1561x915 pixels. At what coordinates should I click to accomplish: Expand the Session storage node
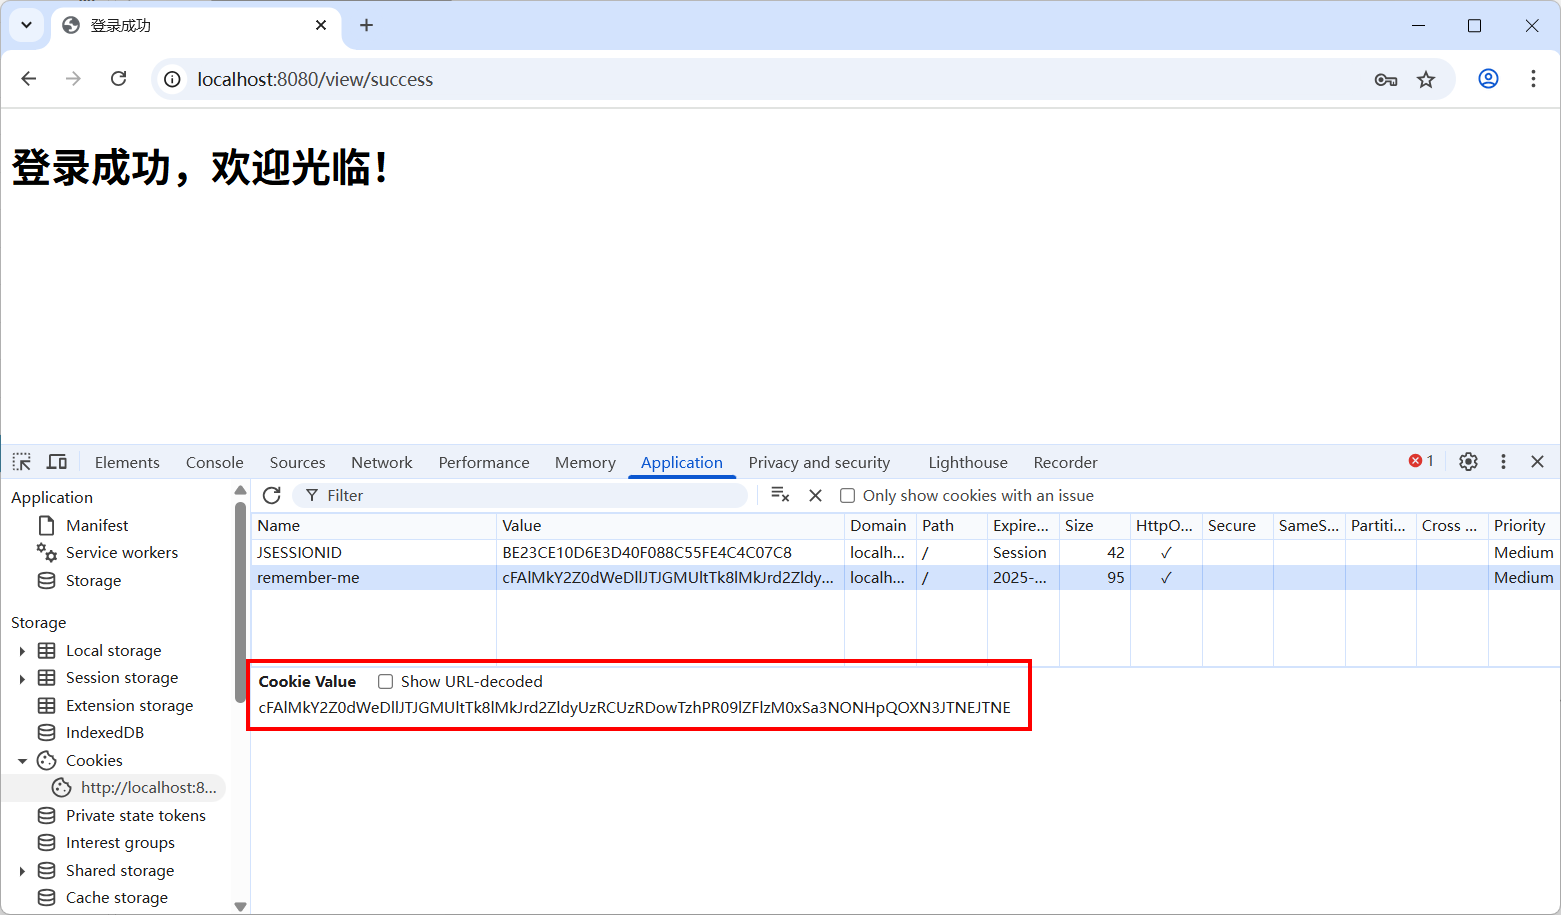pos(22,678)
